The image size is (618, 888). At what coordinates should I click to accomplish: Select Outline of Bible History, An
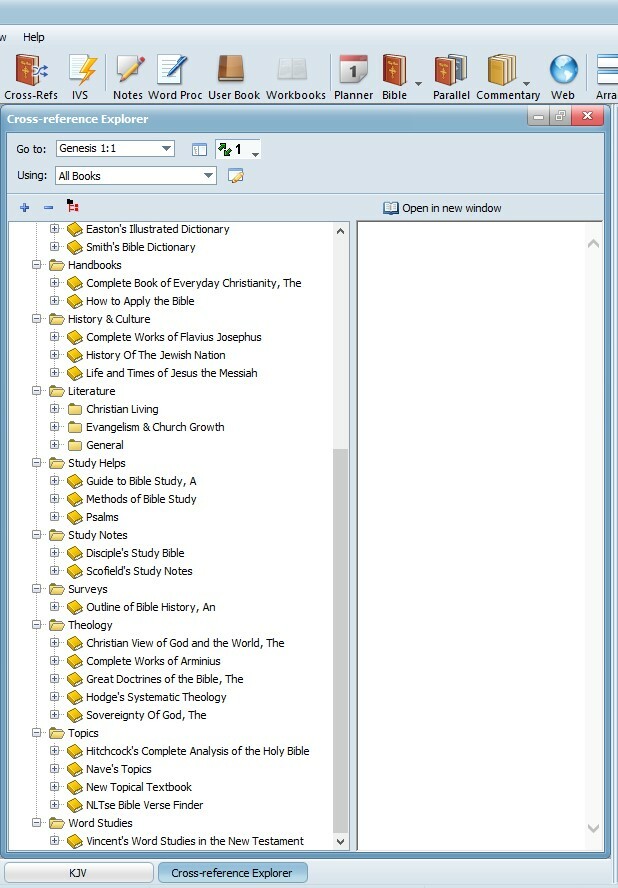click(151, 607)
